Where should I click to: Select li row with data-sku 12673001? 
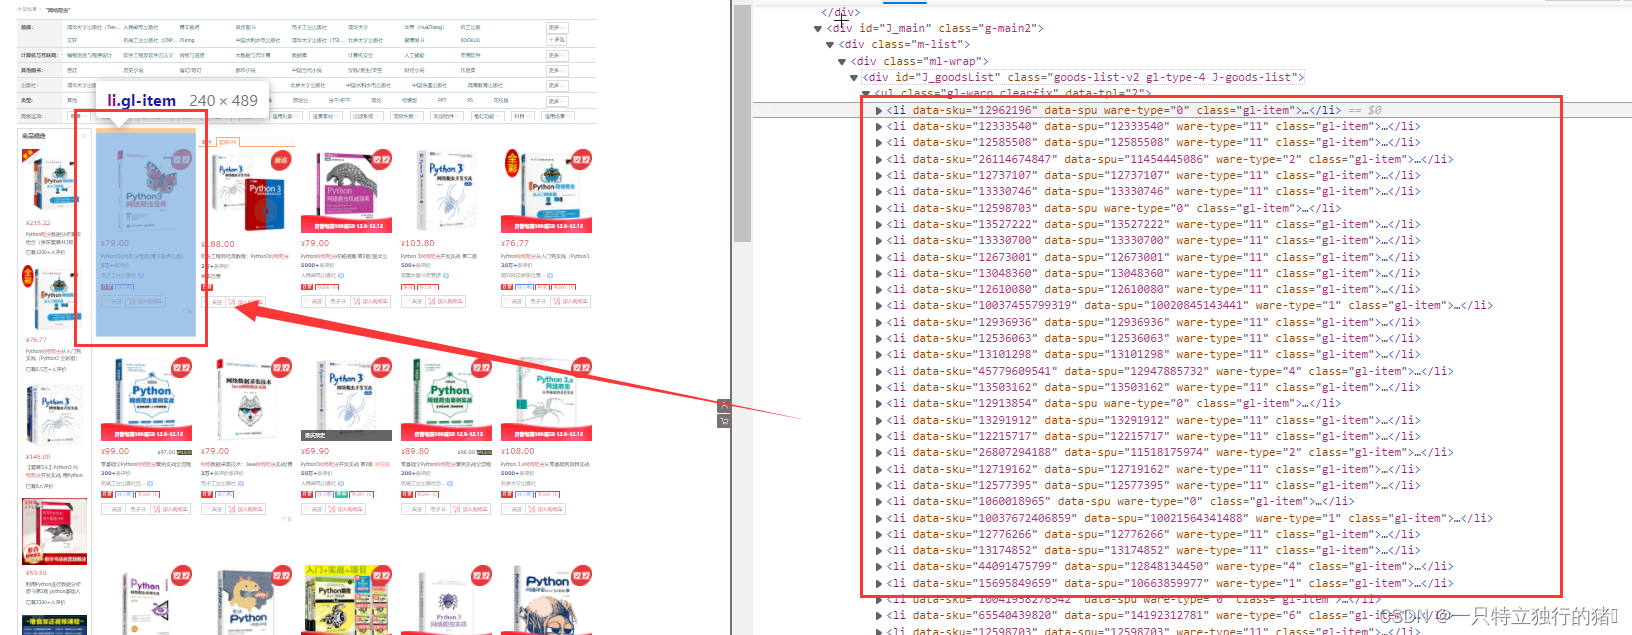(1153, 257)
